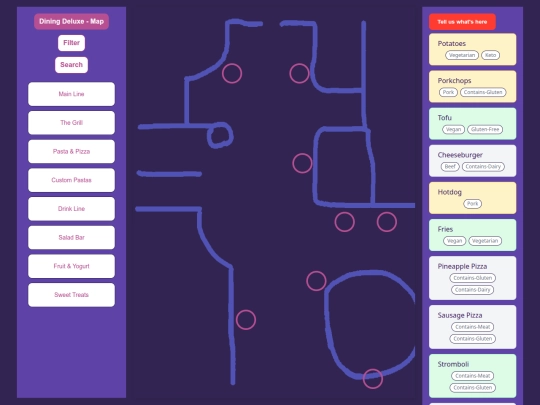Open the Porkchops food card
The image size is (540, 405).
click(472, 86)
